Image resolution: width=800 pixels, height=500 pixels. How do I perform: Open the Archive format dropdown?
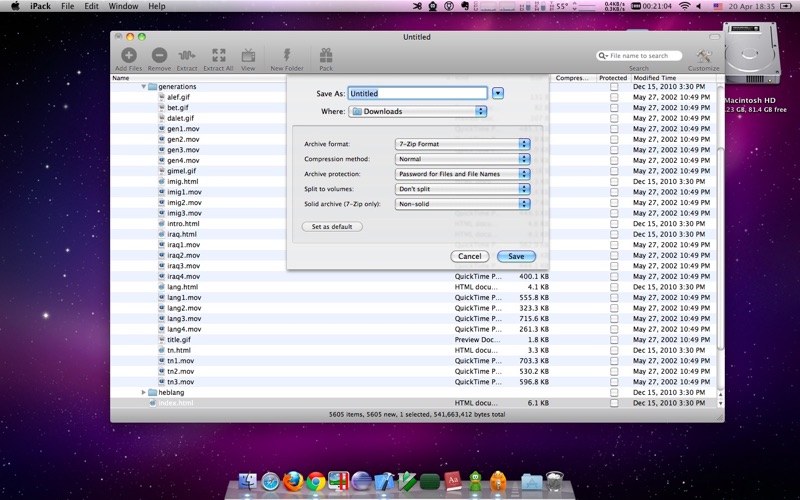[462, 144]
